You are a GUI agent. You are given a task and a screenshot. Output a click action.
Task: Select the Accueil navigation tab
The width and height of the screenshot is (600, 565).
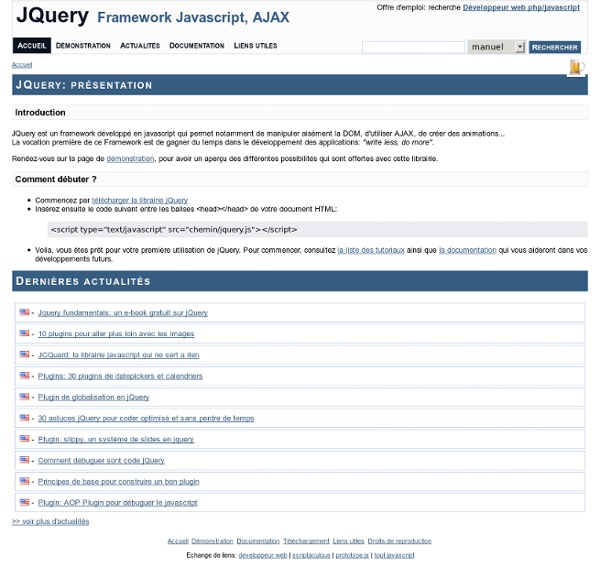(x=32, y=46)
